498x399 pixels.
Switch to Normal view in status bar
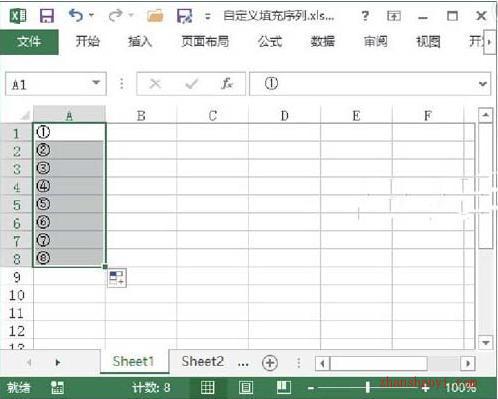207,387
